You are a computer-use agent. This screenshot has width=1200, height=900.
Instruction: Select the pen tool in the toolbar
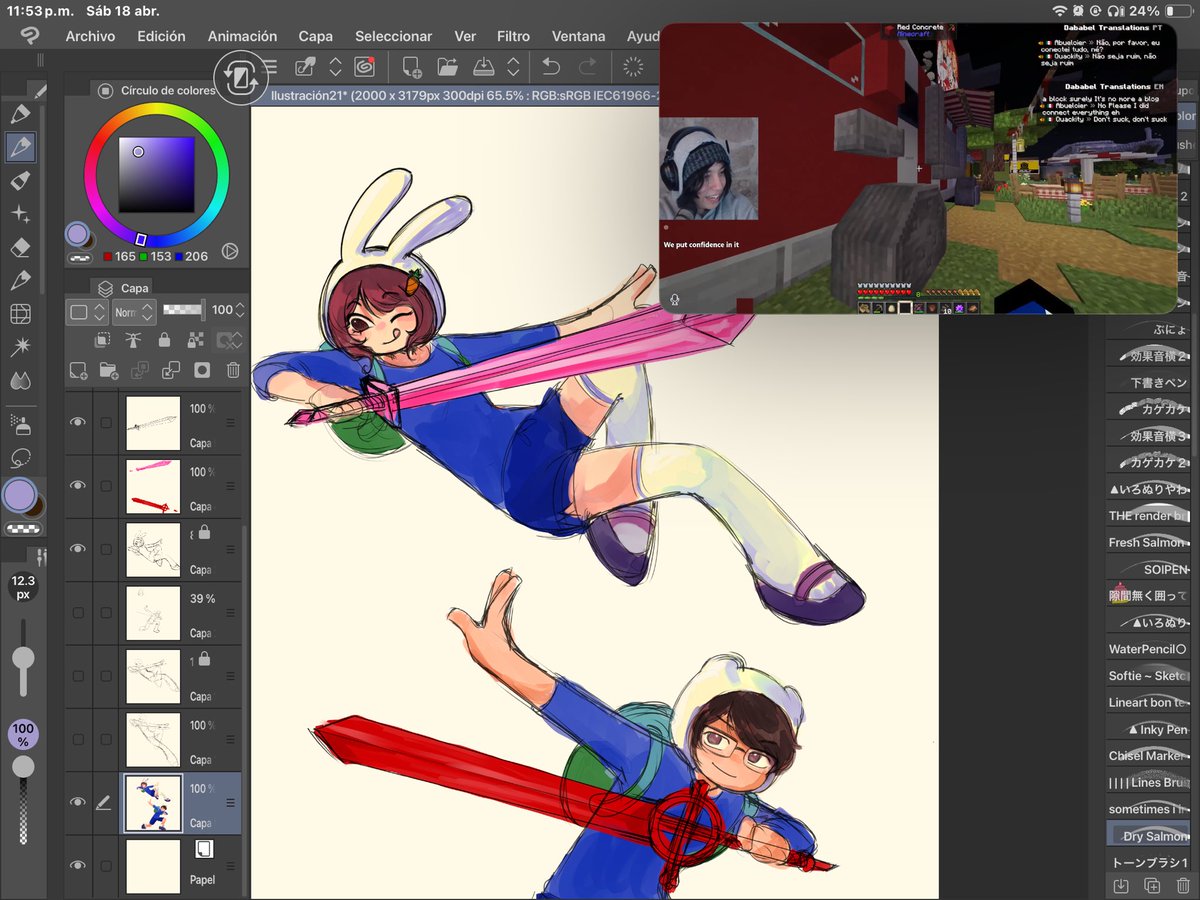(20, 114)
